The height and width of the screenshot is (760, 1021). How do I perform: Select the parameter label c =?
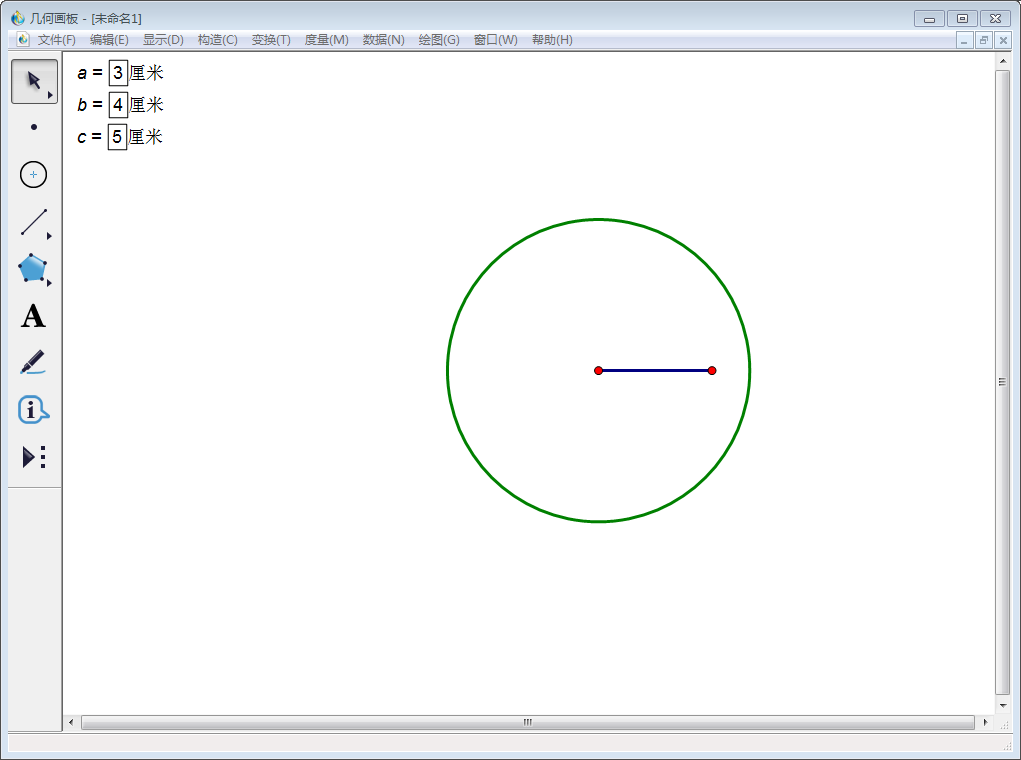point(89,137)
